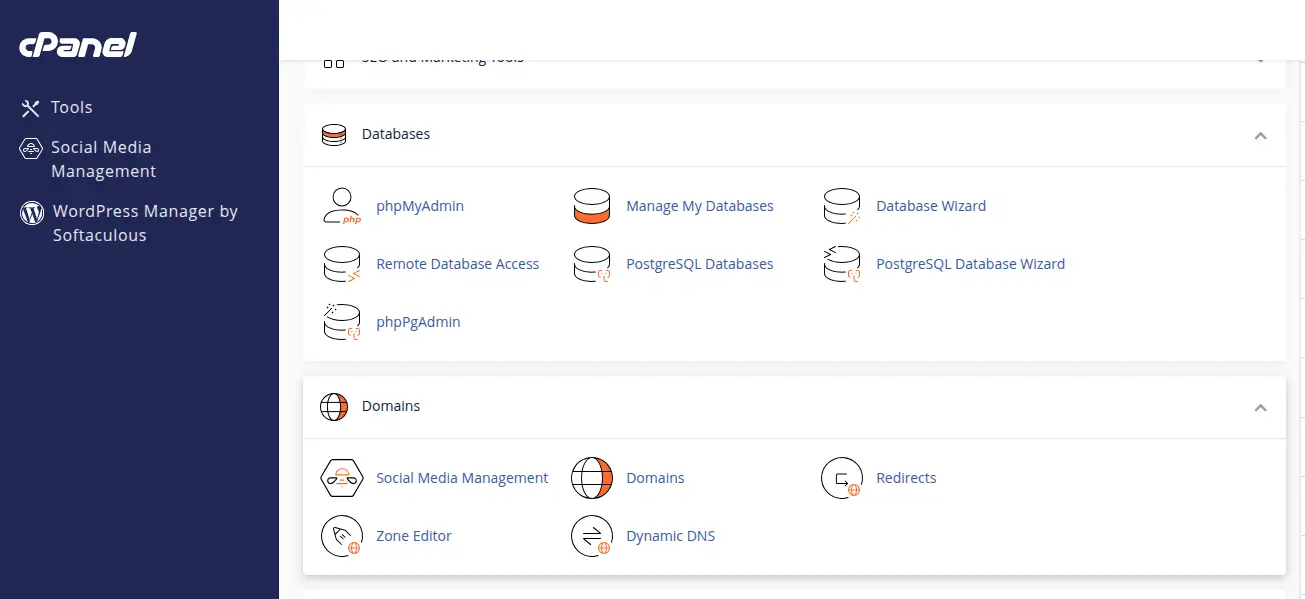The height and width of the screenshot is (599, 1305).
Task: Open the PostgreSQL Database Wizard link
Action: click(971, 264)
